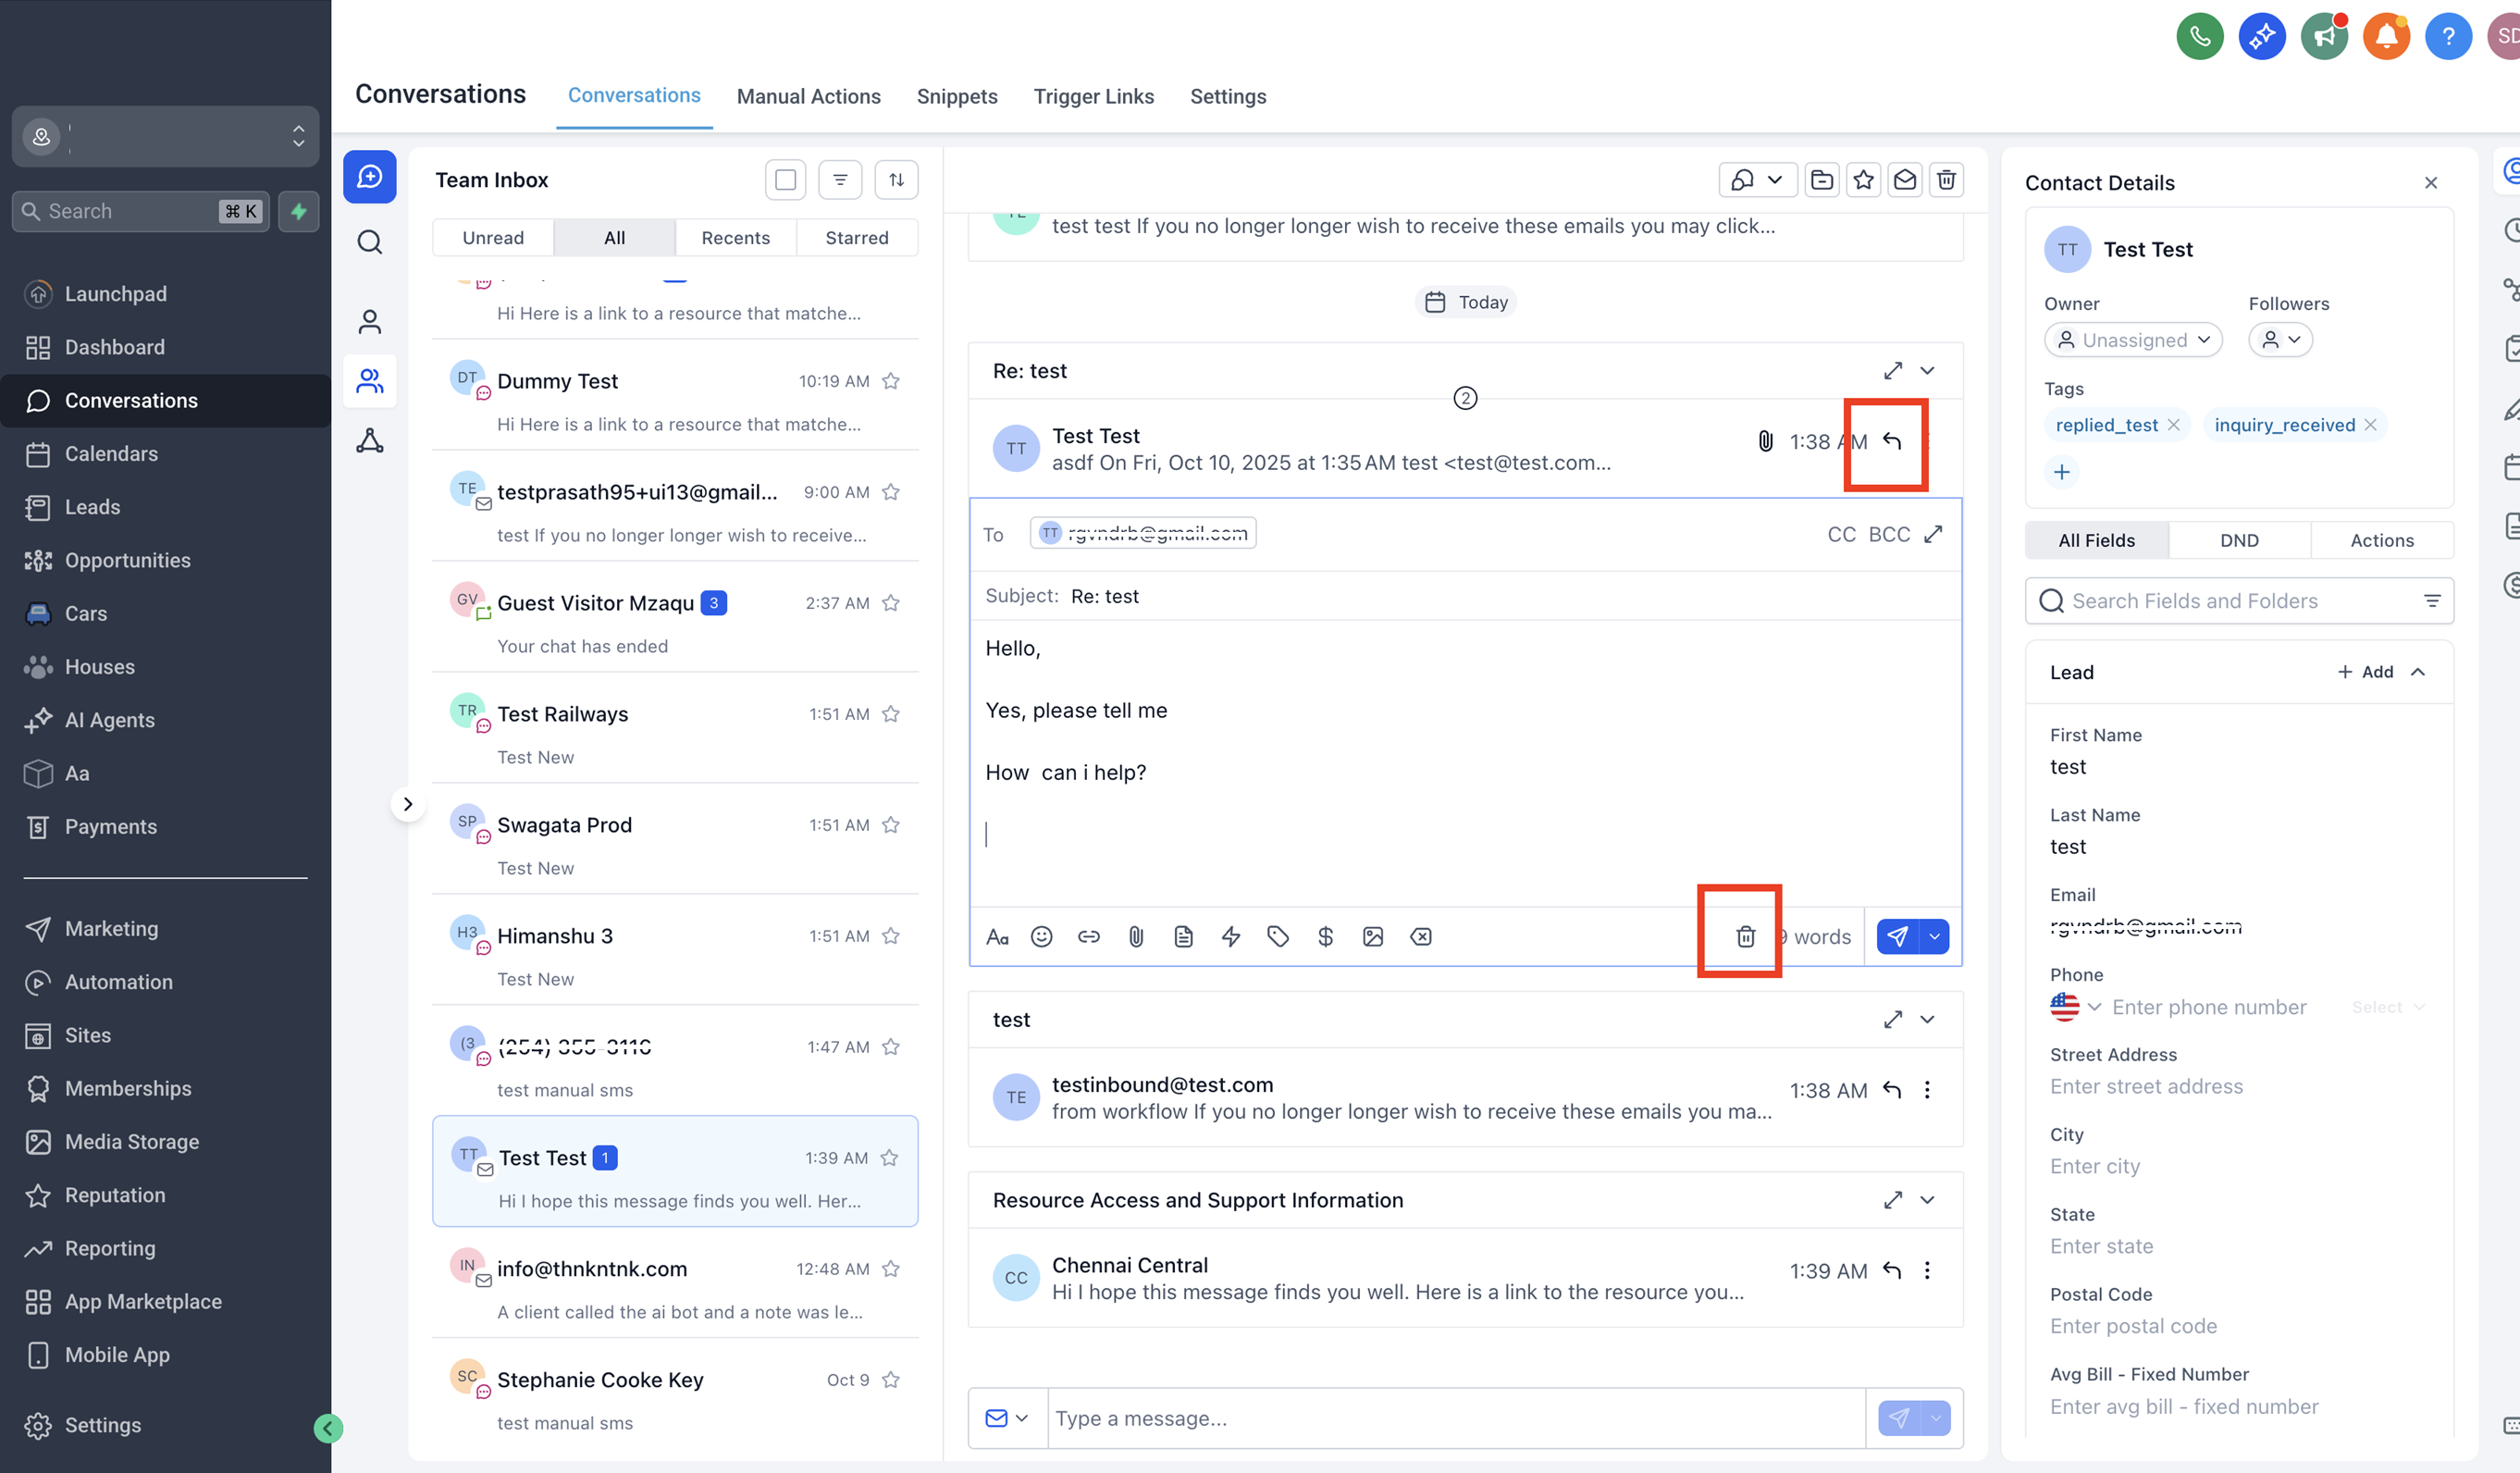The width and height of the screenshot is (2520, 1473).
Task: Click the orange notification bell icon
Action: [x=2386, y=37]
